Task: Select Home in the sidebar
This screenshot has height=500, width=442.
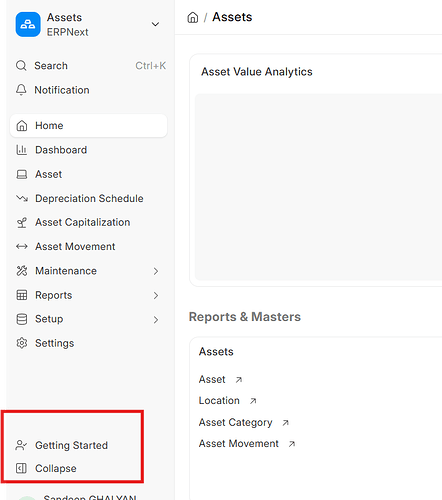Action: (x=88, y=126)
